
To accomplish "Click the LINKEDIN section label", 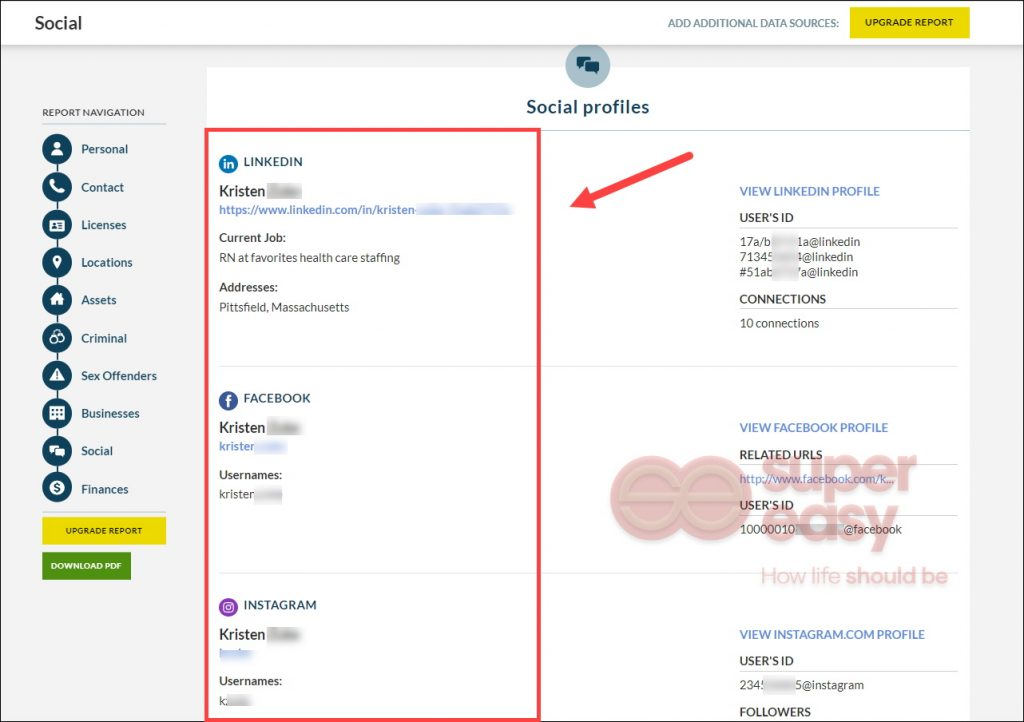I will pyautogui.click(x=273, y=162).
